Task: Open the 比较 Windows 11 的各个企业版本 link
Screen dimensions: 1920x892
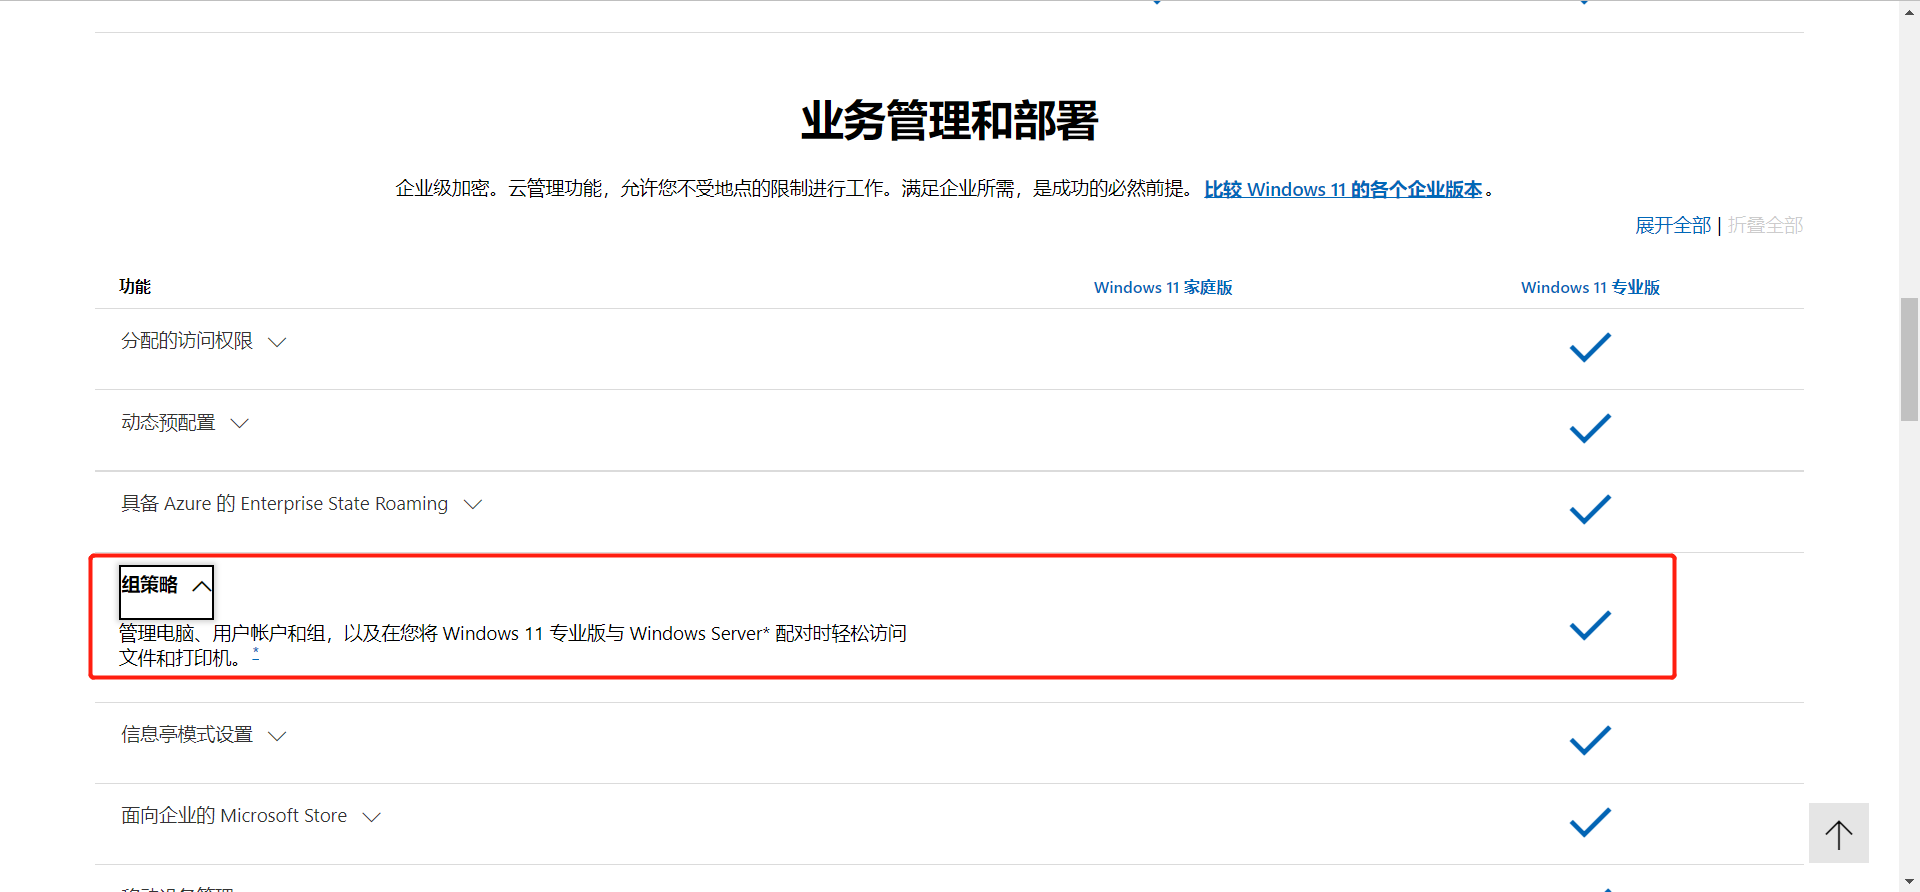Action: click(x=1343, y=189)
